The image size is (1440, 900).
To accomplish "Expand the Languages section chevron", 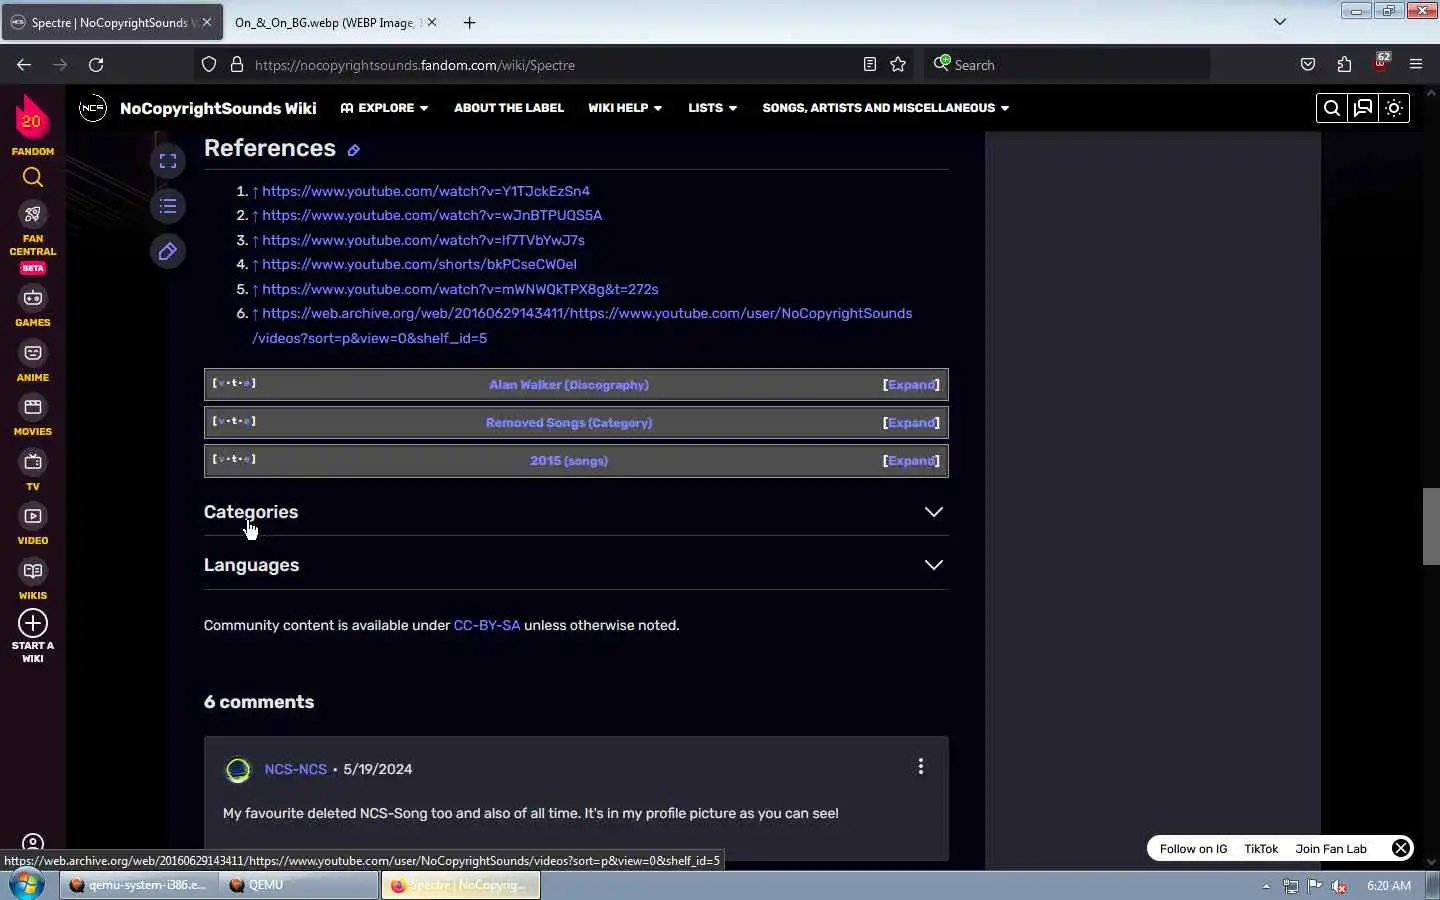I will click(933, 565).
